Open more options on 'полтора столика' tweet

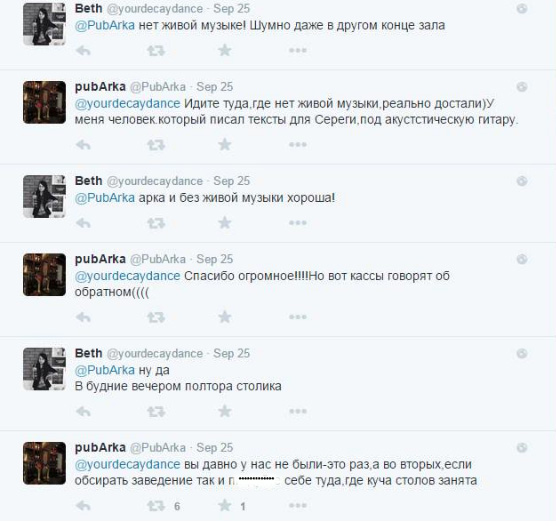(298, 411)
